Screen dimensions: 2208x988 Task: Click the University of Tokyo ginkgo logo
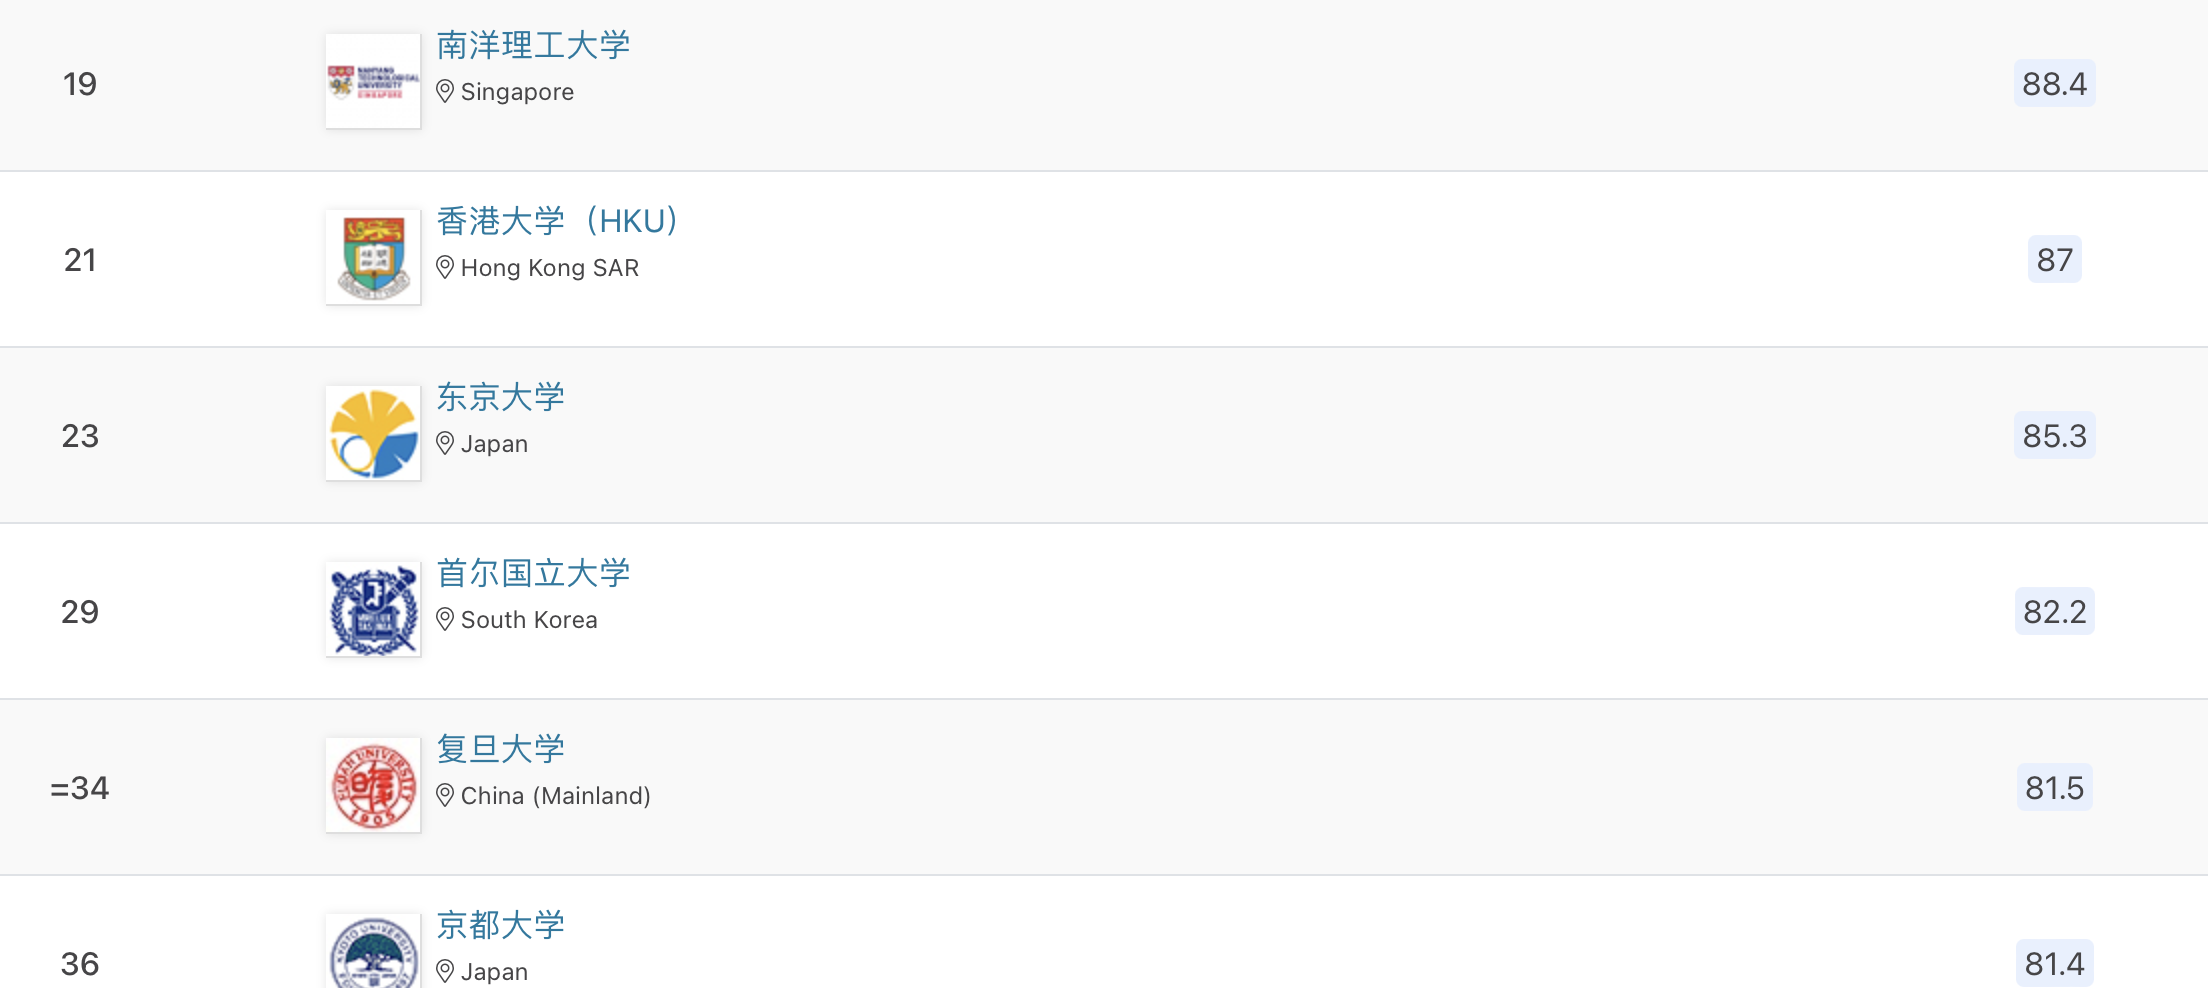(373, 433)
